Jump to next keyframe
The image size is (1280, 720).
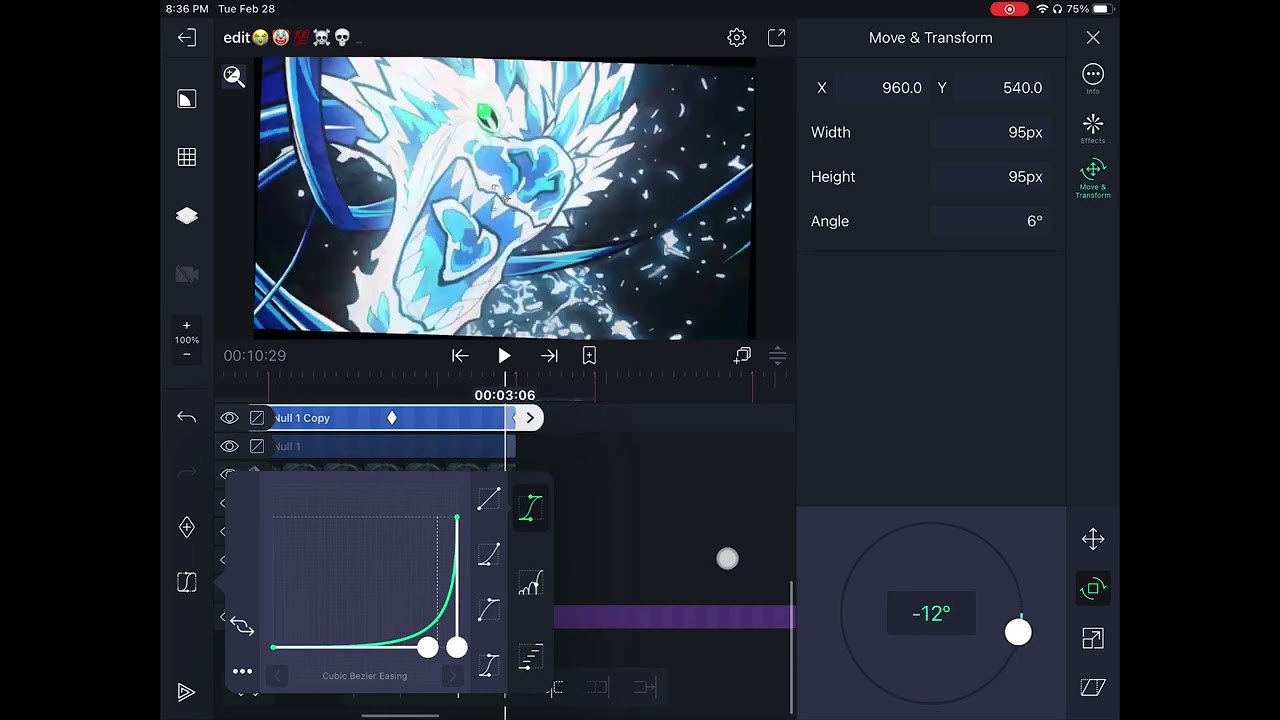[549, 355]
